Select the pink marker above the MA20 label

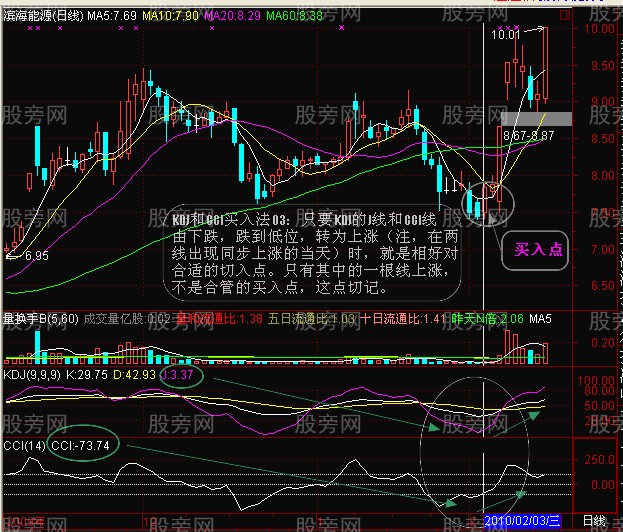click(x=212, y=28)
